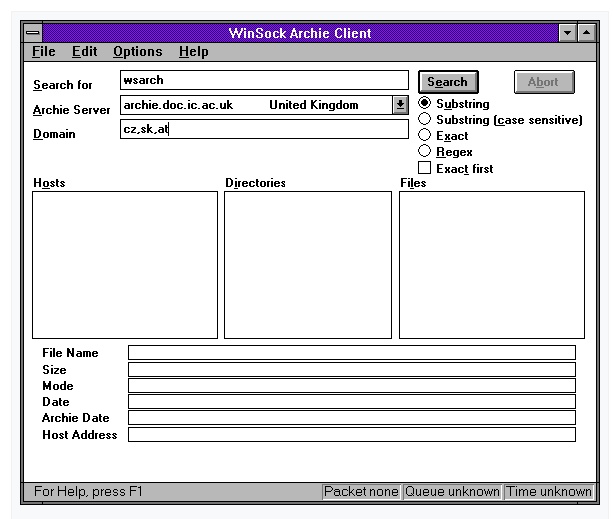Click inside the empty Hosts list box
The image size is (613, 519).
(125, 265)
